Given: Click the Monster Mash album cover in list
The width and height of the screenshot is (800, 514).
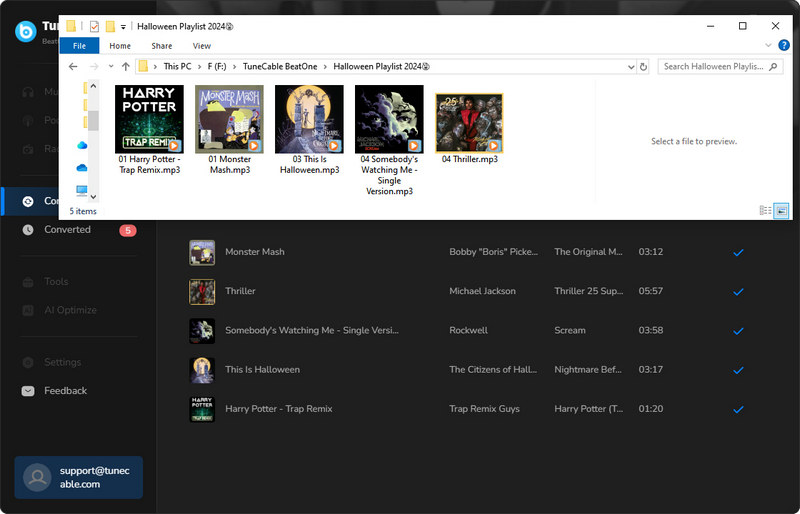Looking at the screenshot, I should [202, 252].
